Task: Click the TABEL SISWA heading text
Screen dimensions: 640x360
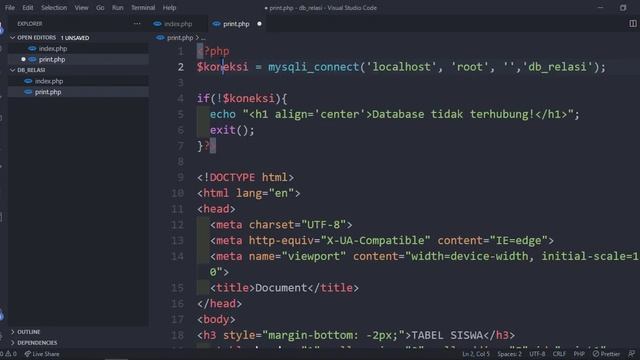Action: coord(447,336)
